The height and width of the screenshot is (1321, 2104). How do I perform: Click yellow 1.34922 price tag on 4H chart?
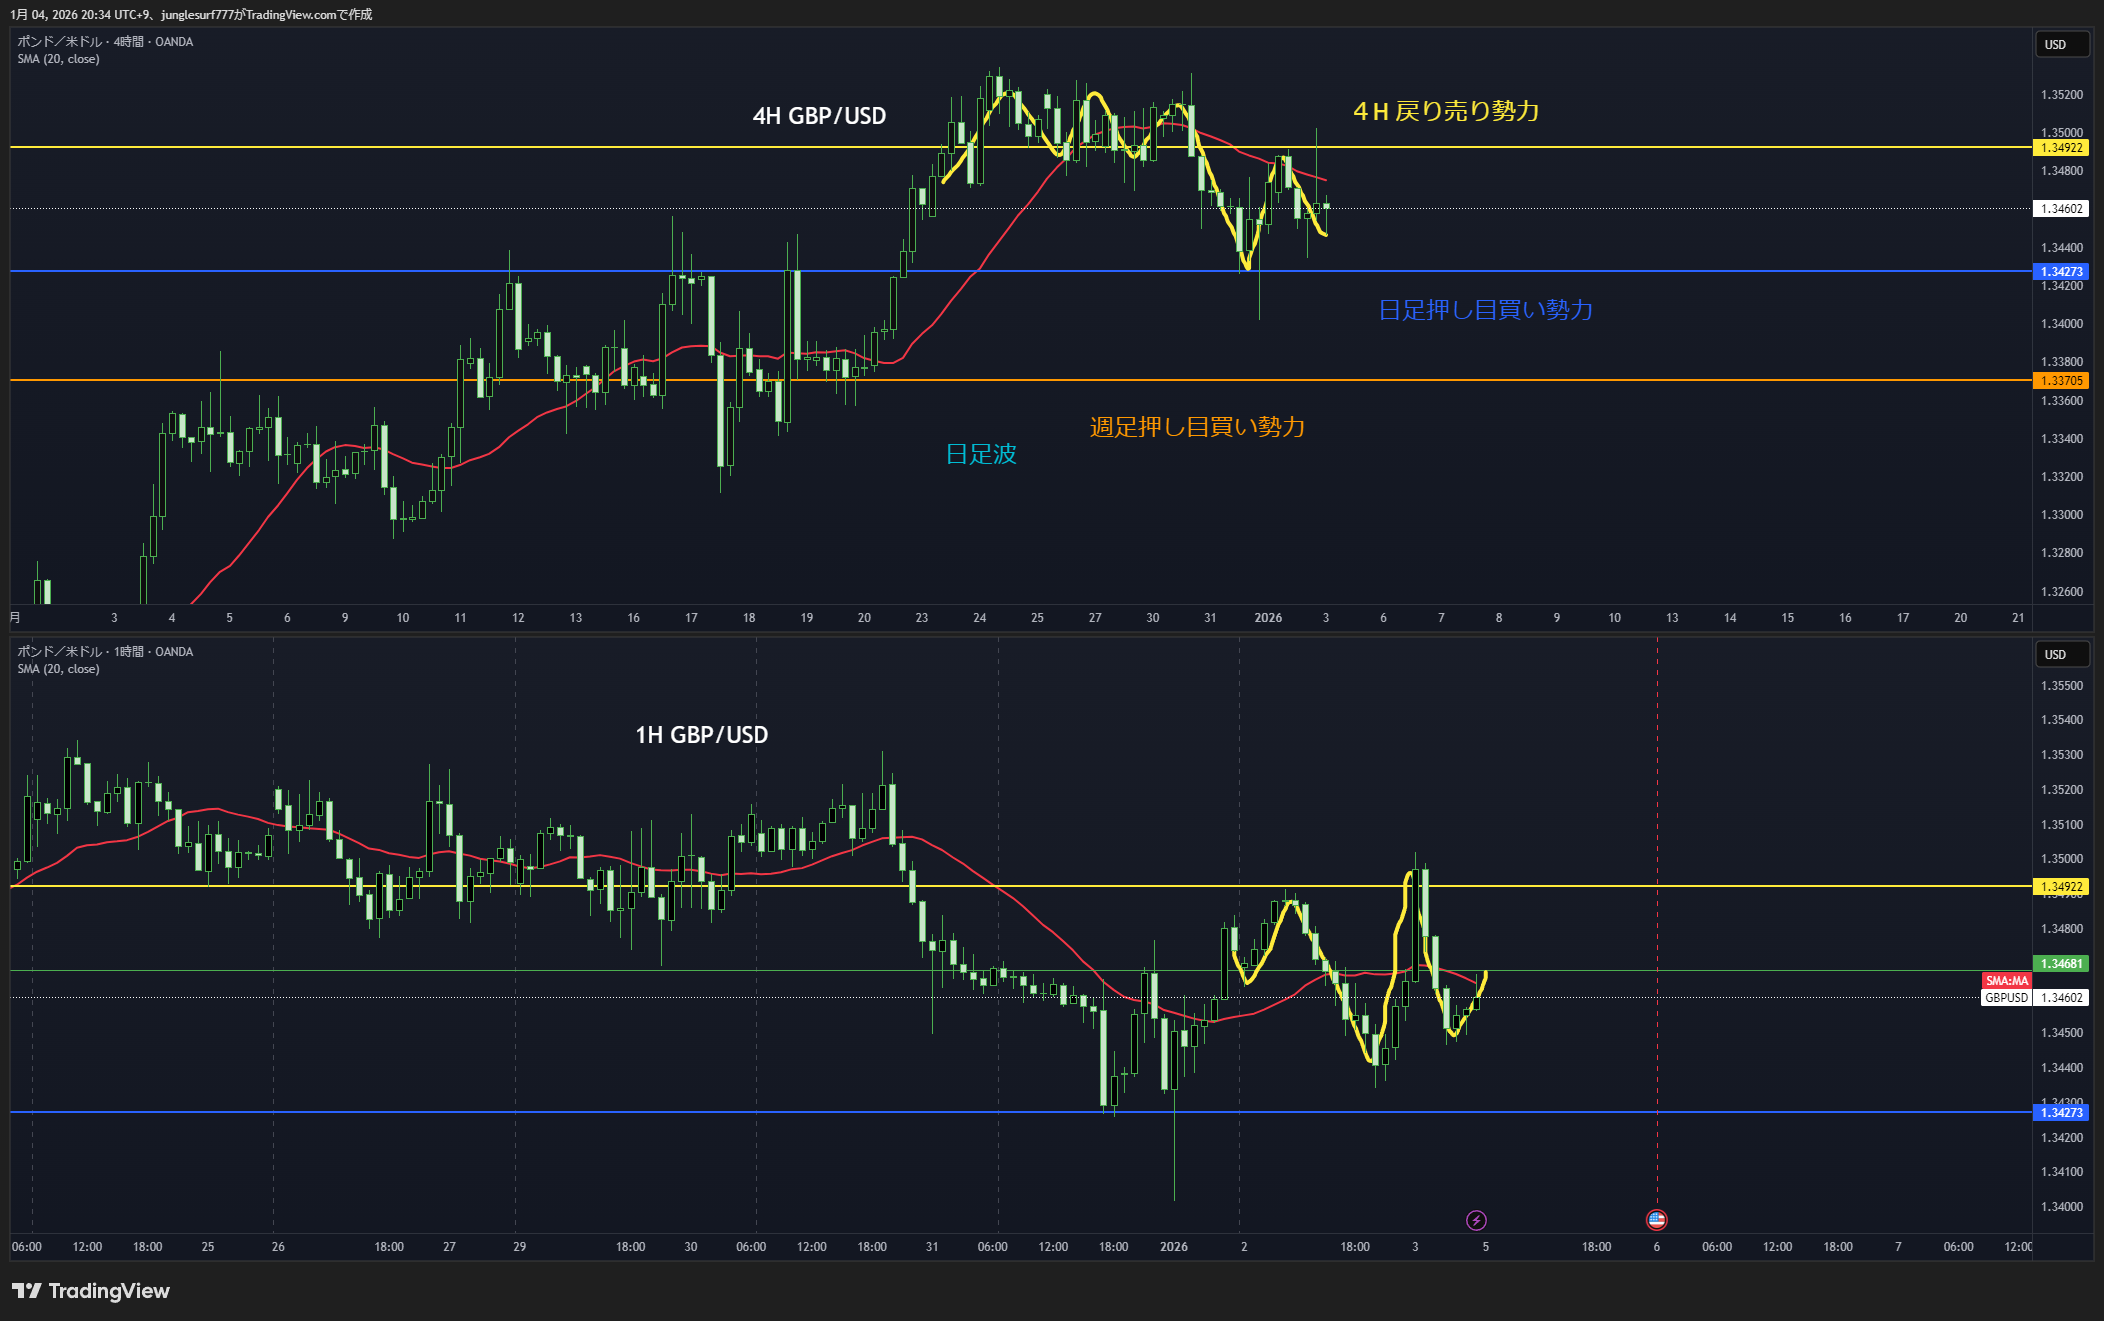(x=2061, y=148)
